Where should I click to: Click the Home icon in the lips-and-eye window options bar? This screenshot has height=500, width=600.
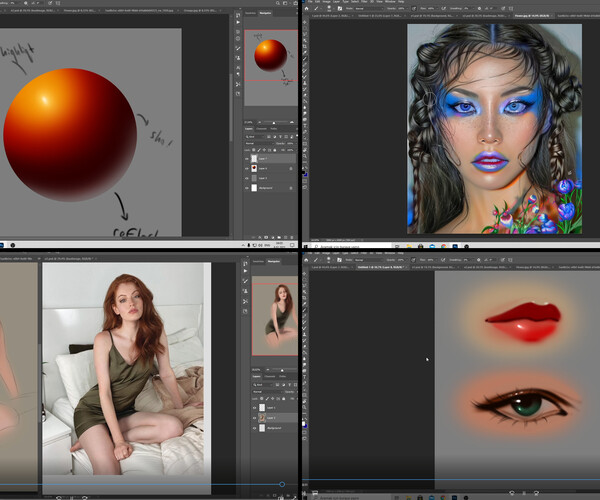(x=306, y=260)
